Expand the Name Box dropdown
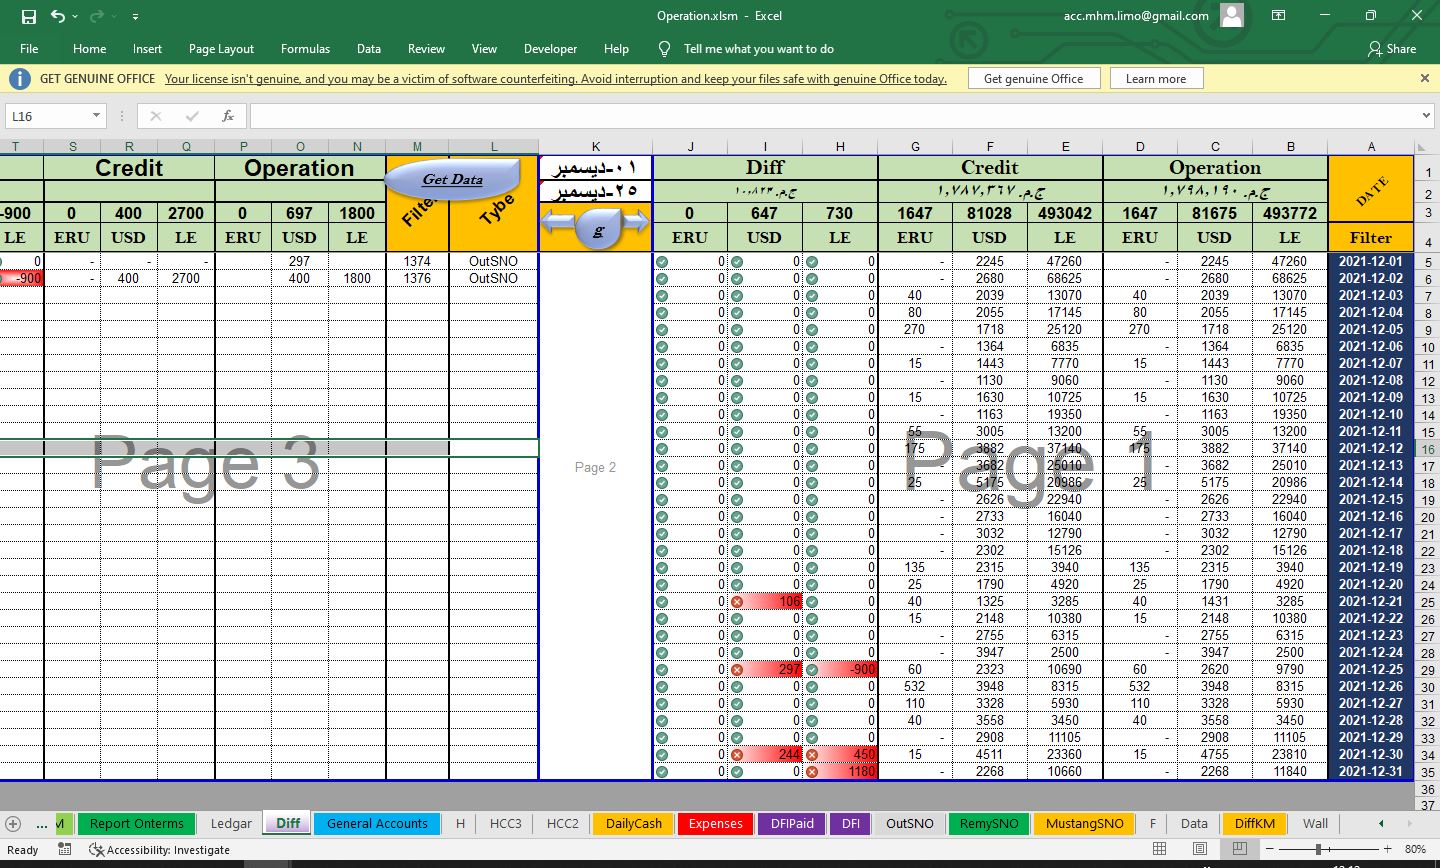 point(96,116)
